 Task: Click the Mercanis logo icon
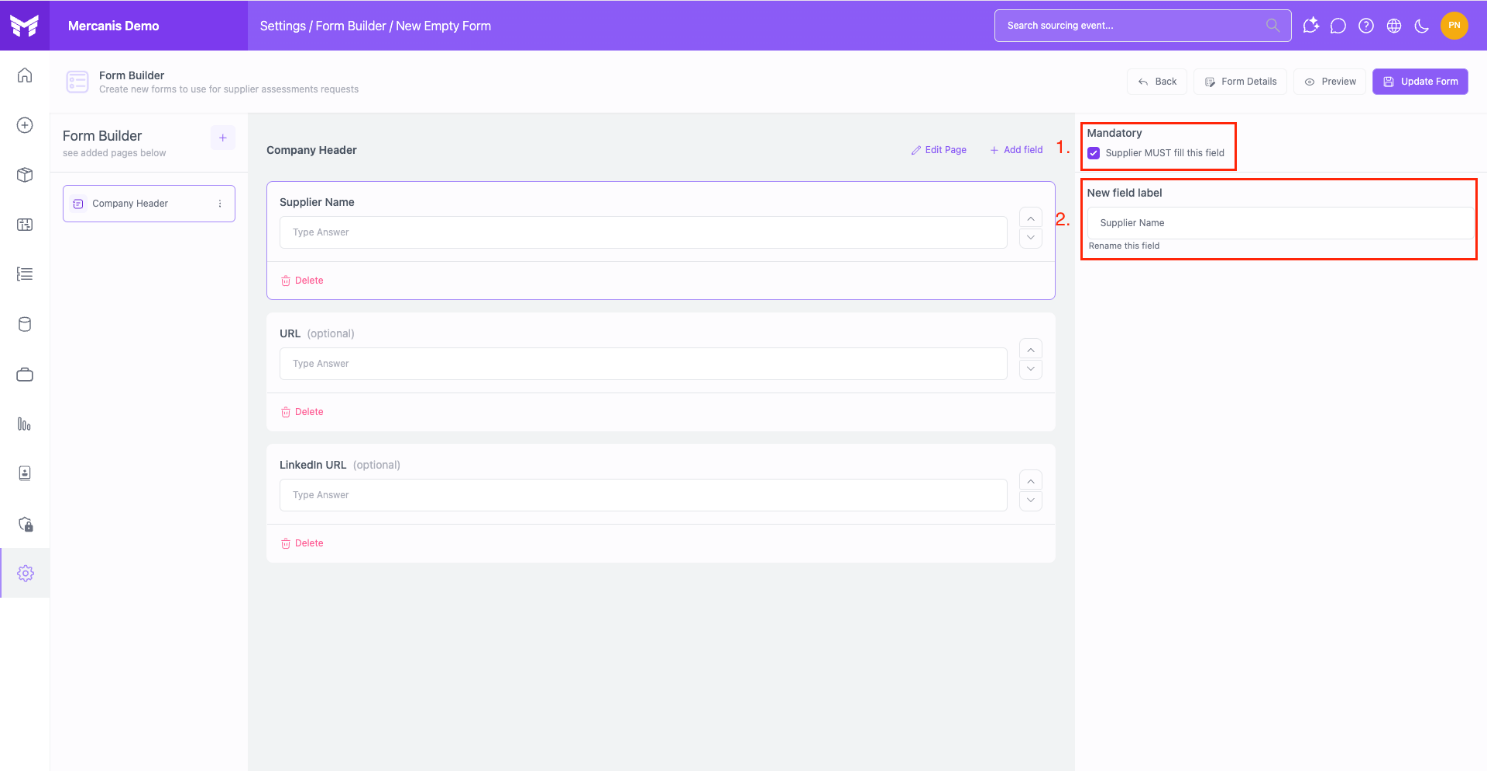(24, 25)
